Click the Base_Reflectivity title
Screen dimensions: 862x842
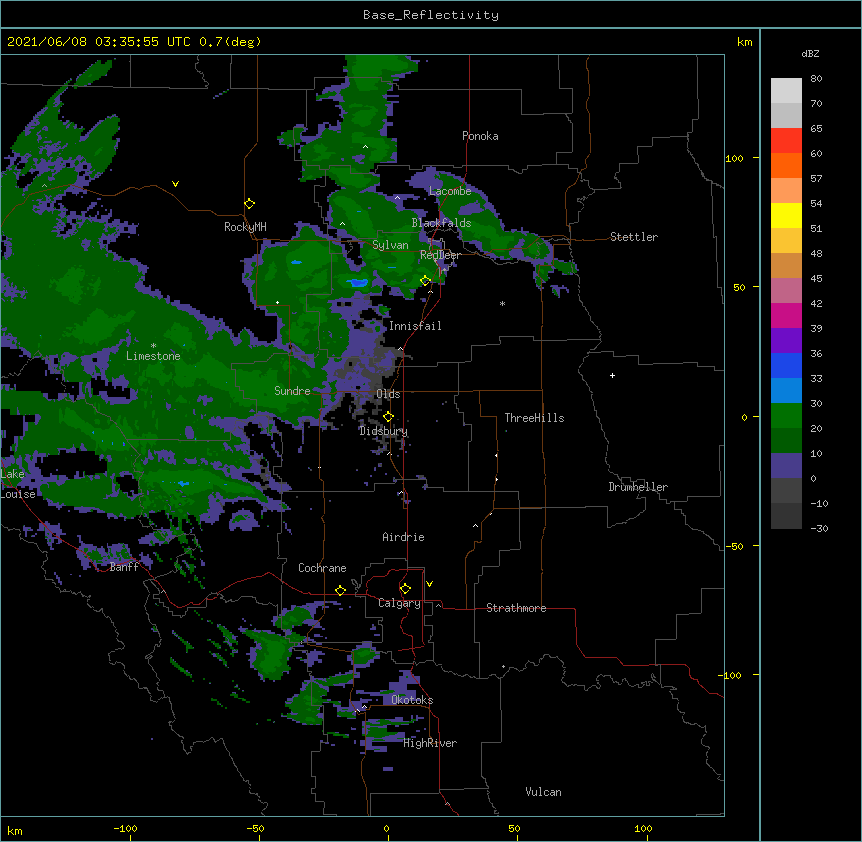[431, 15]
